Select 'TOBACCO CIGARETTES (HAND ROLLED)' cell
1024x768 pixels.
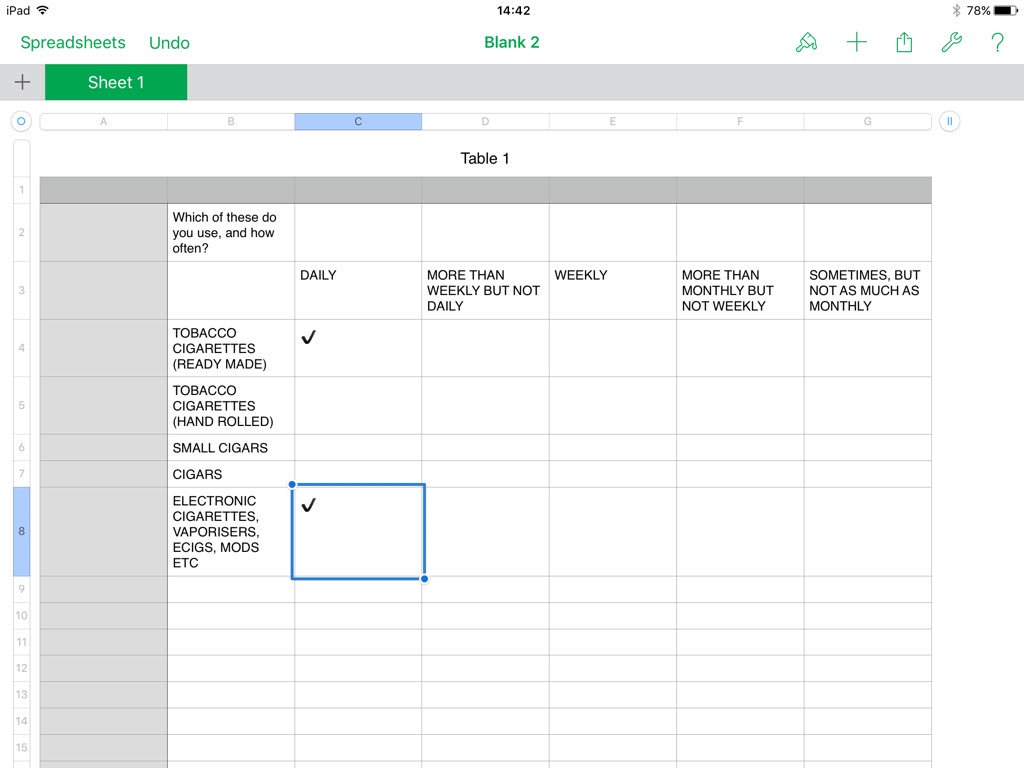point(231,406)
